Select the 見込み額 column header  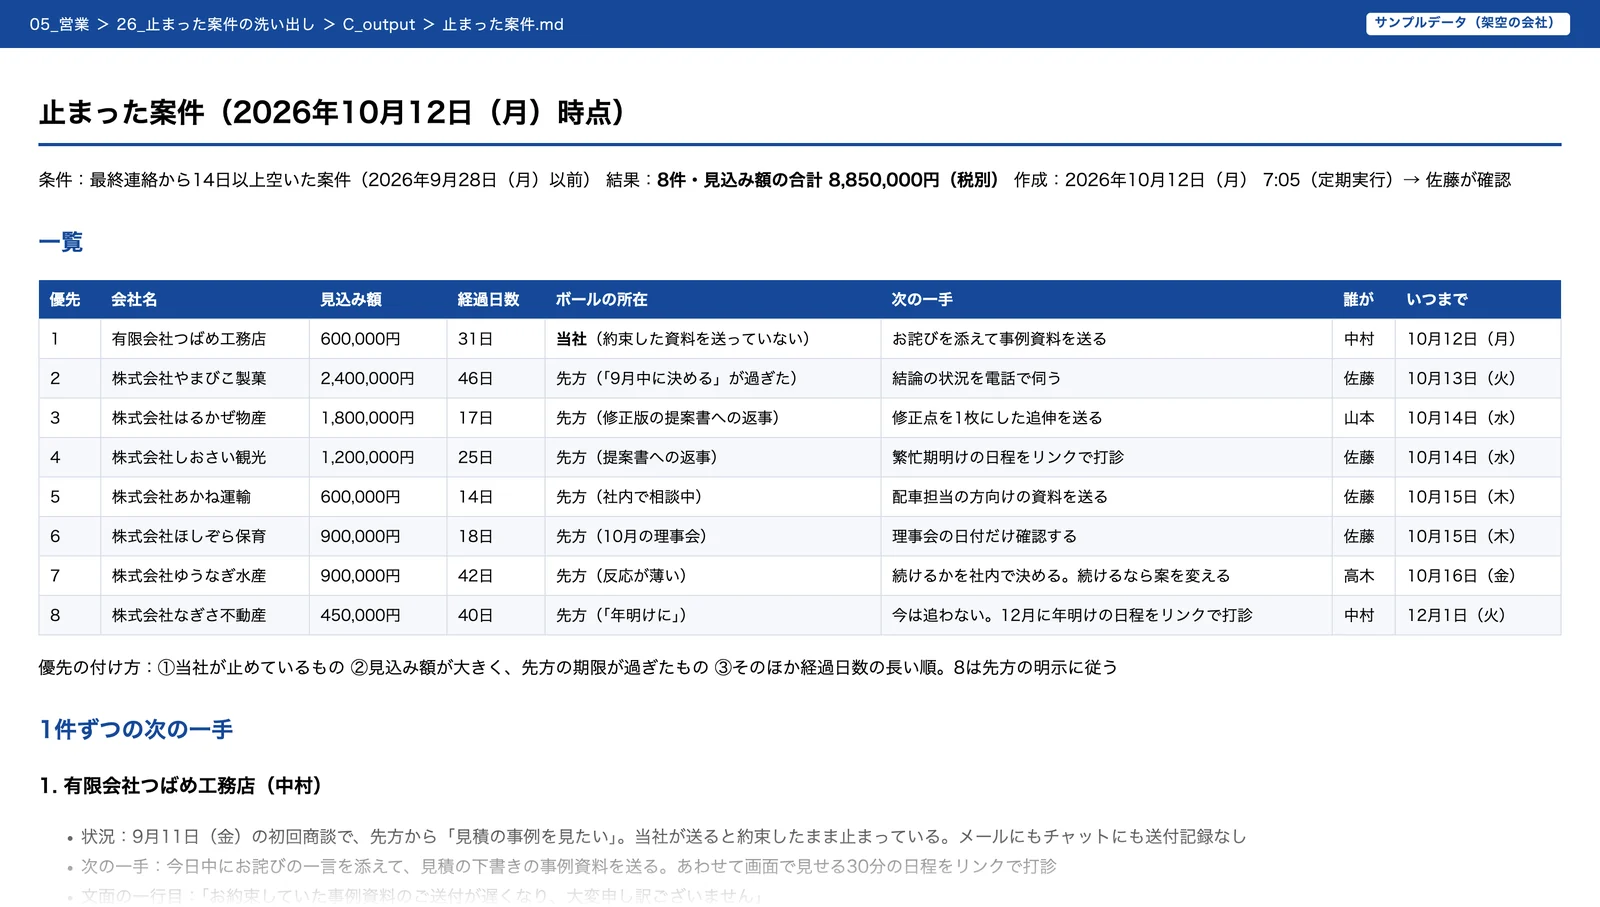(x=377, y=299)
